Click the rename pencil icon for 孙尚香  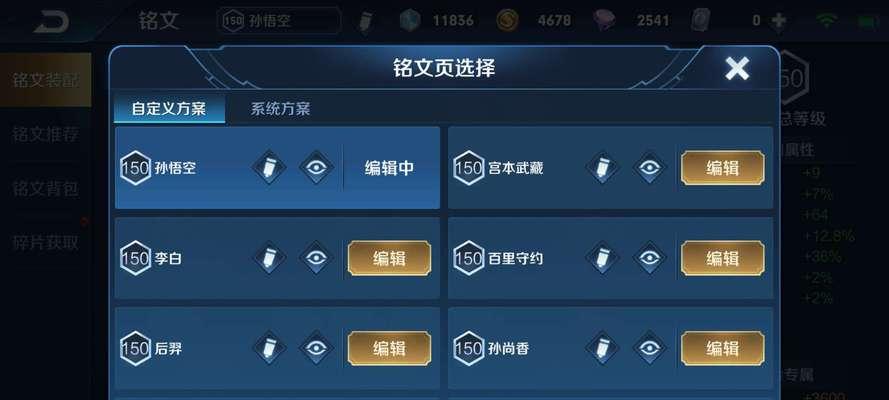602,348
